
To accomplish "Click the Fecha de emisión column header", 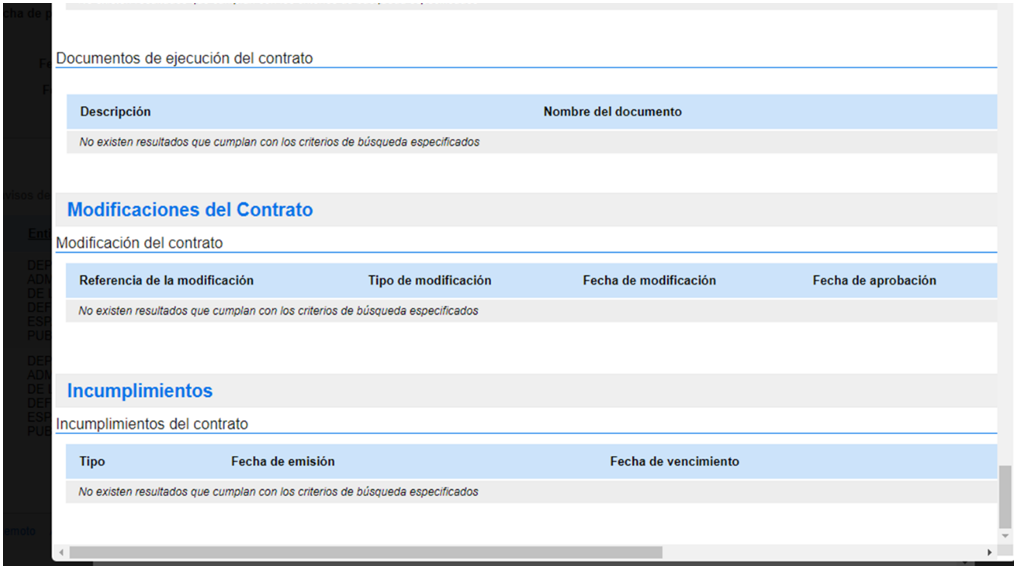I will pyautogui.click(x=282, y=462).
